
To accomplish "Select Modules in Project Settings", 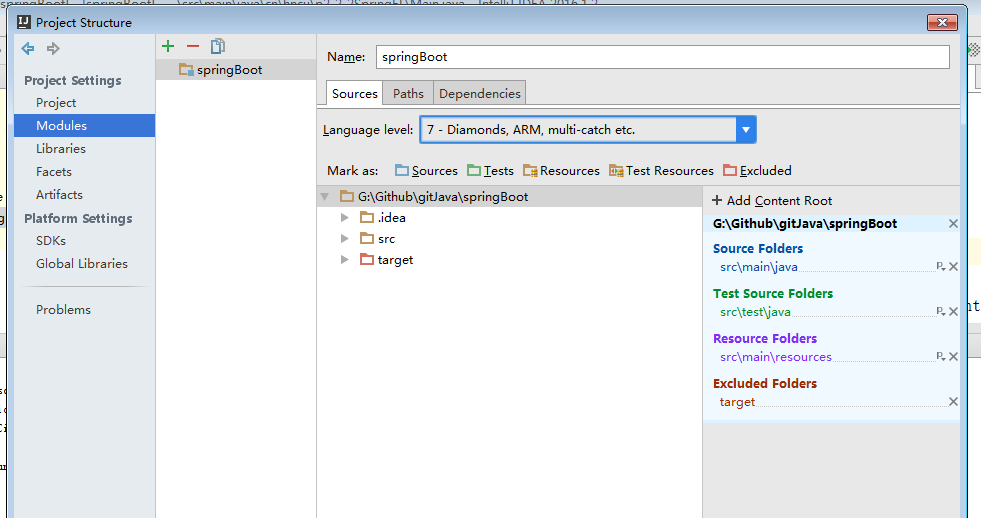I will [84, 125].
